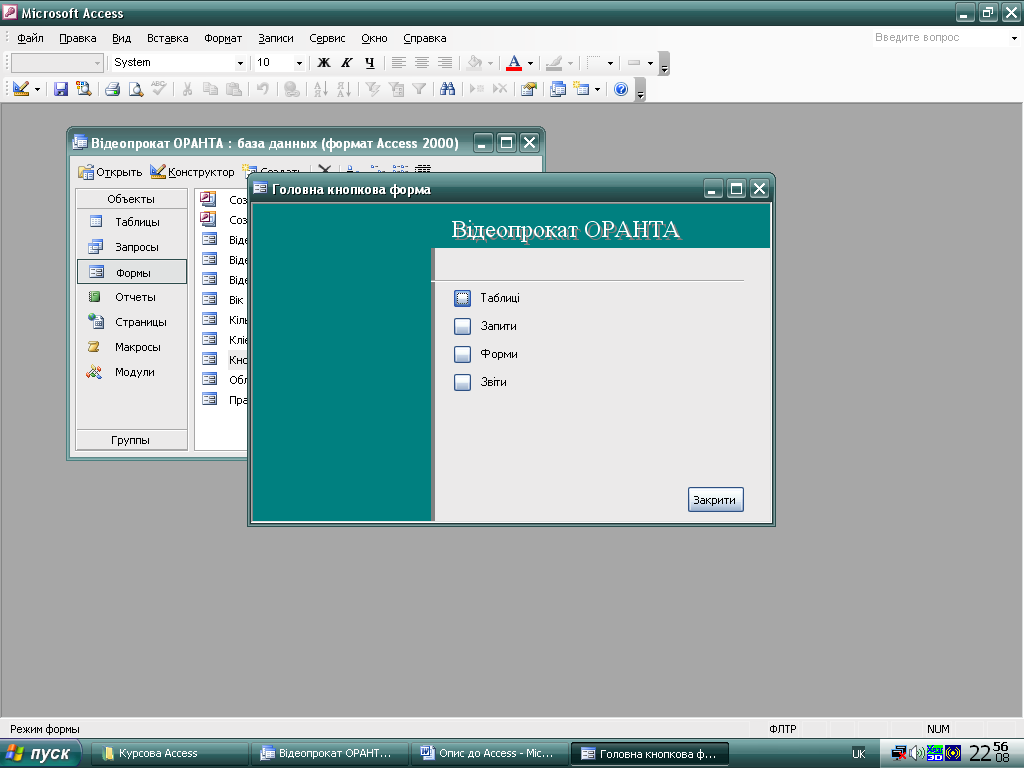Screen dimensions: 1024x768
Task: Toggle Bold (Ж) formatting
Action: click(x=324, y=63)
